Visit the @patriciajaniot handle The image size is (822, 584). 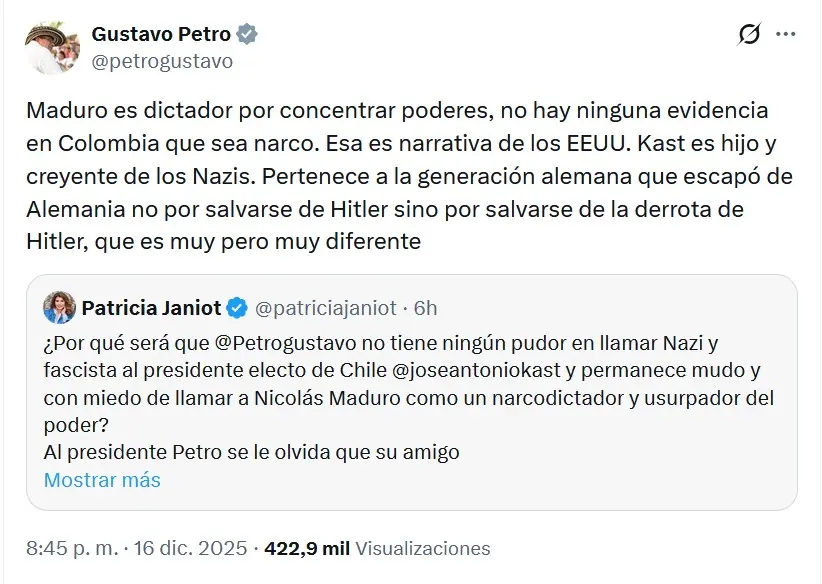tap(326, 307)
